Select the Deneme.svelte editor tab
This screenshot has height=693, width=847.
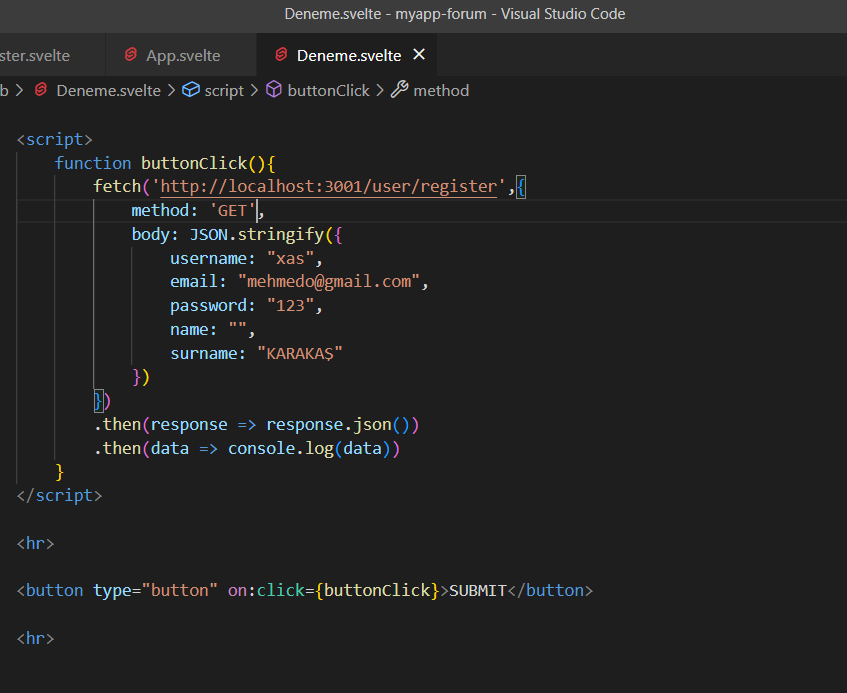(347, 55)
